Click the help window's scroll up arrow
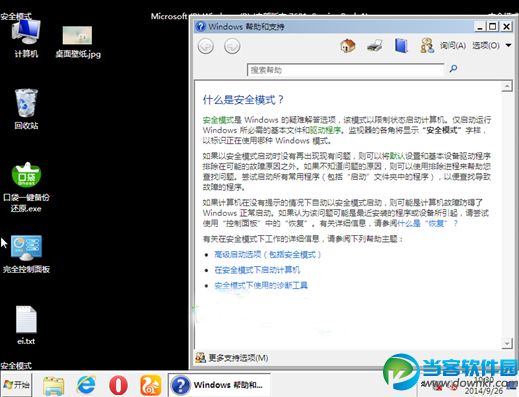 click(x=507, y=86)
